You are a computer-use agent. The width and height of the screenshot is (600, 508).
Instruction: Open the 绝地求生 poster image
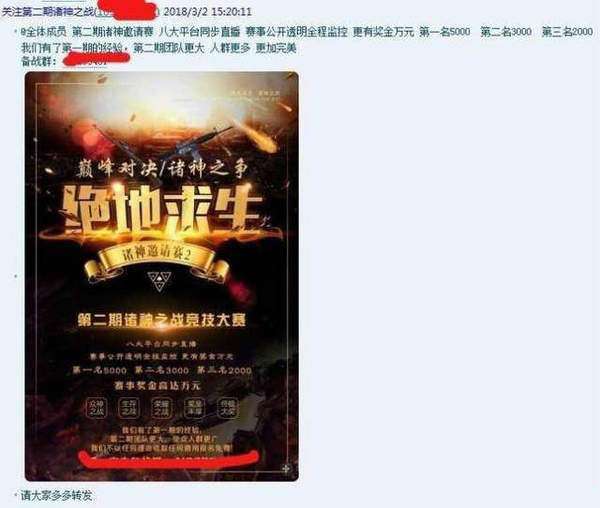pyautogui.click(x=161, y=276)
